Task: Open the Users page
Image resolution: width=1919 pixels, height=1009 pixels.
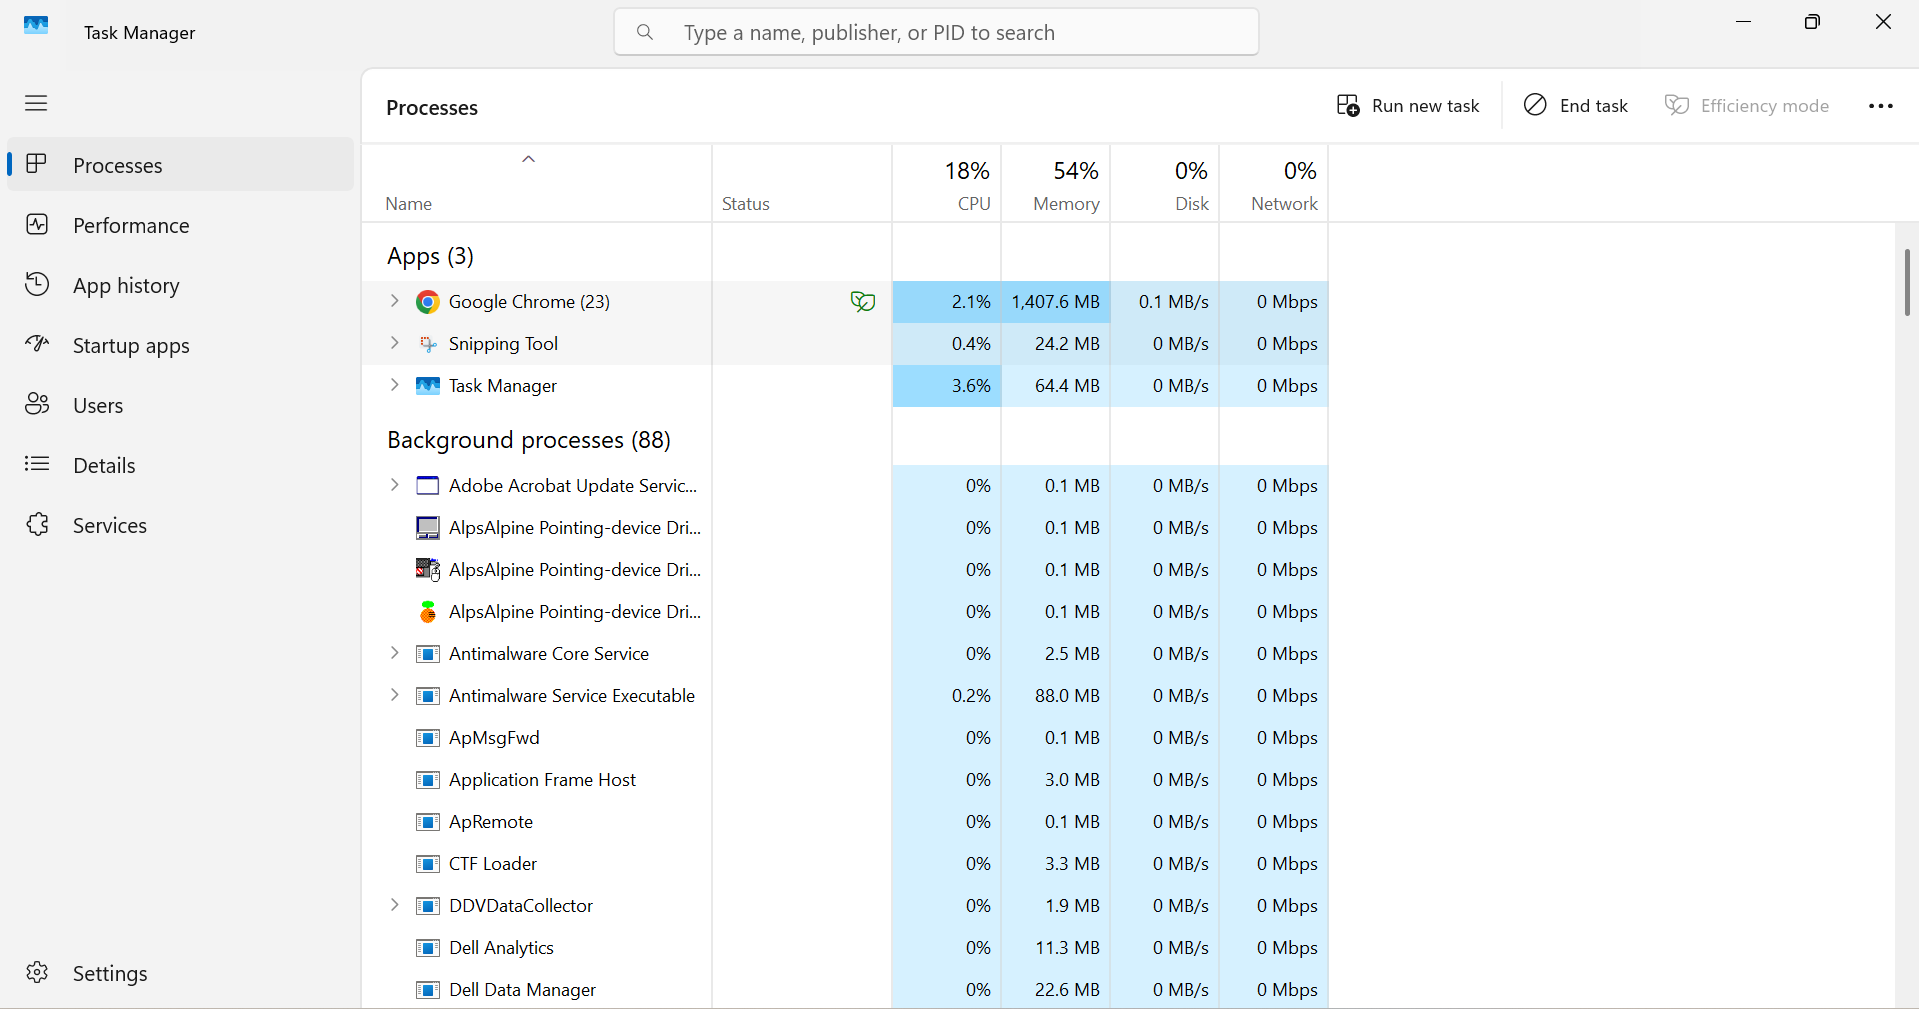Action: 180,405
